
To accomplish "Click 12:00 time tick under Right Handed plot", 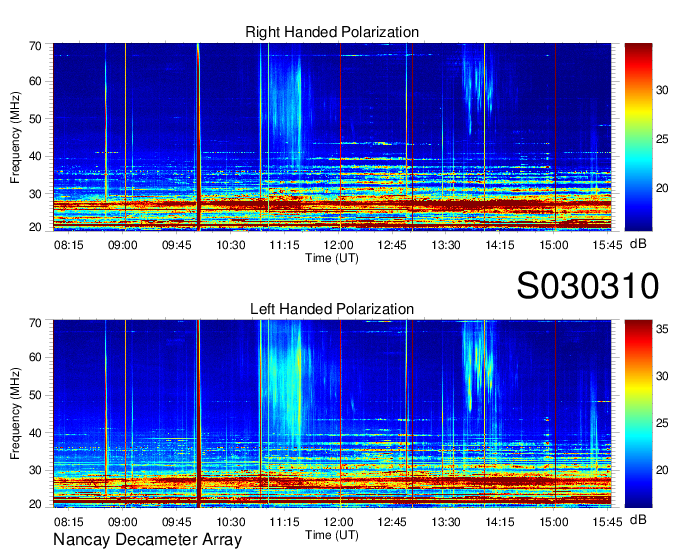I will (338, 245).
